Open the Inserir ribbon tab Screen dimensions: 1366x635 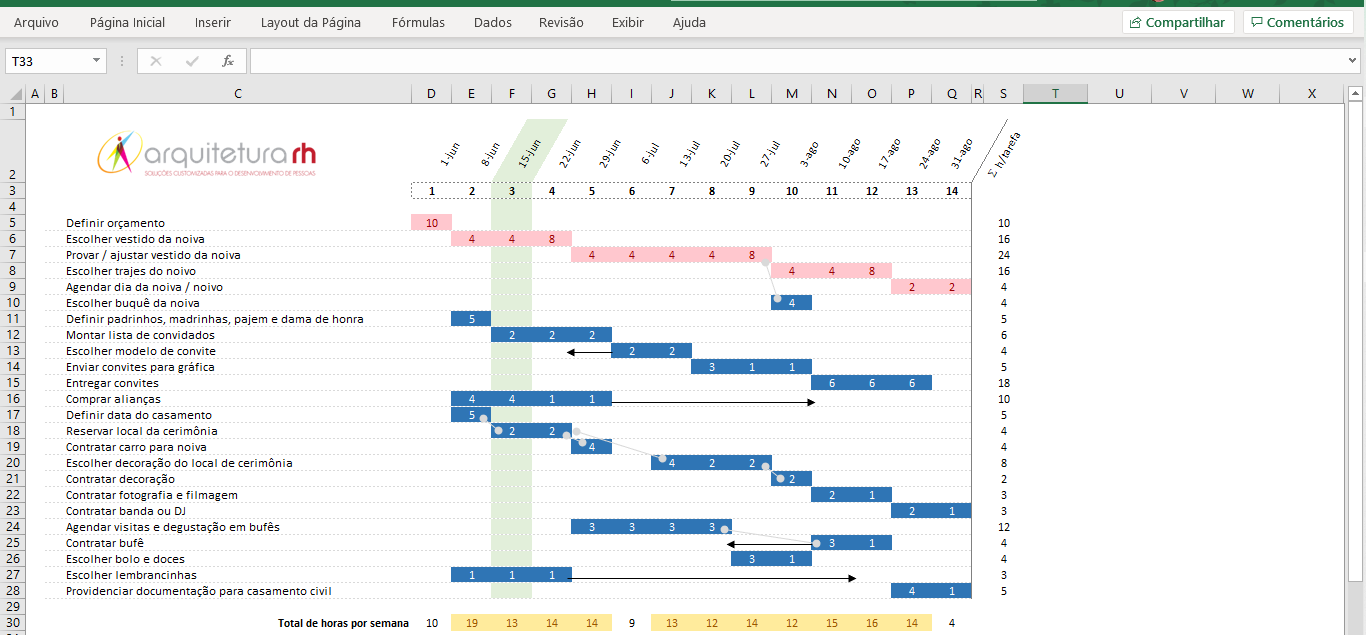pyautogui.click(x=213, y=22)
